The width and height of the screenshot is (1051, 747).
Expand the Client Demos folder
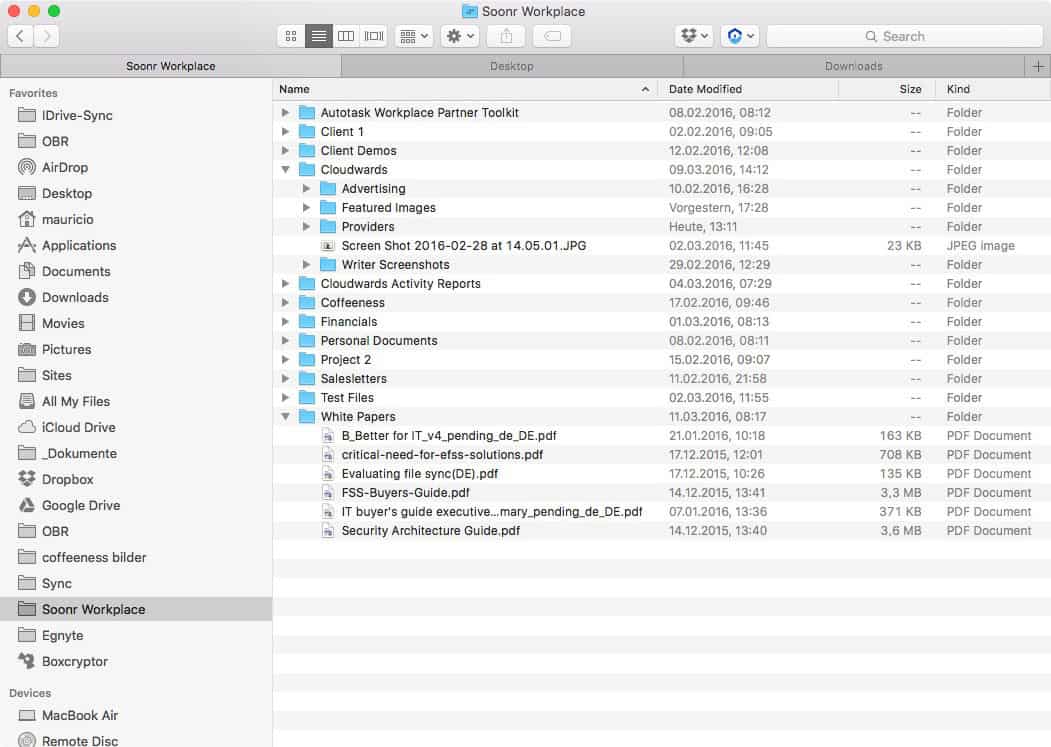pos(286,151)
